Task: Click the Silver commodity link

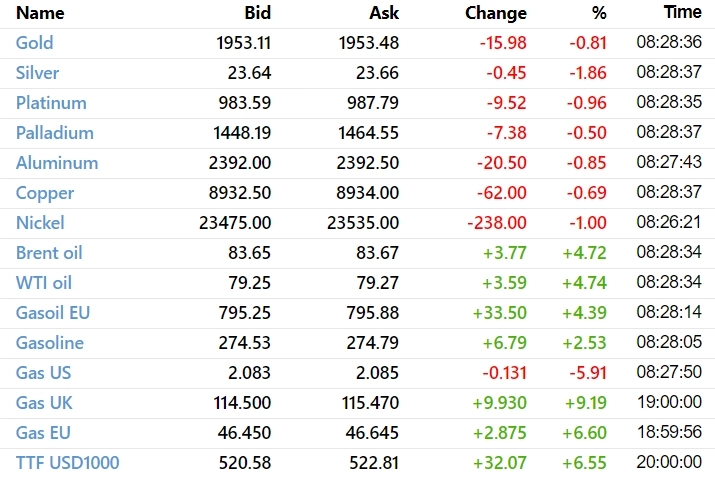Action: [38, 73]
